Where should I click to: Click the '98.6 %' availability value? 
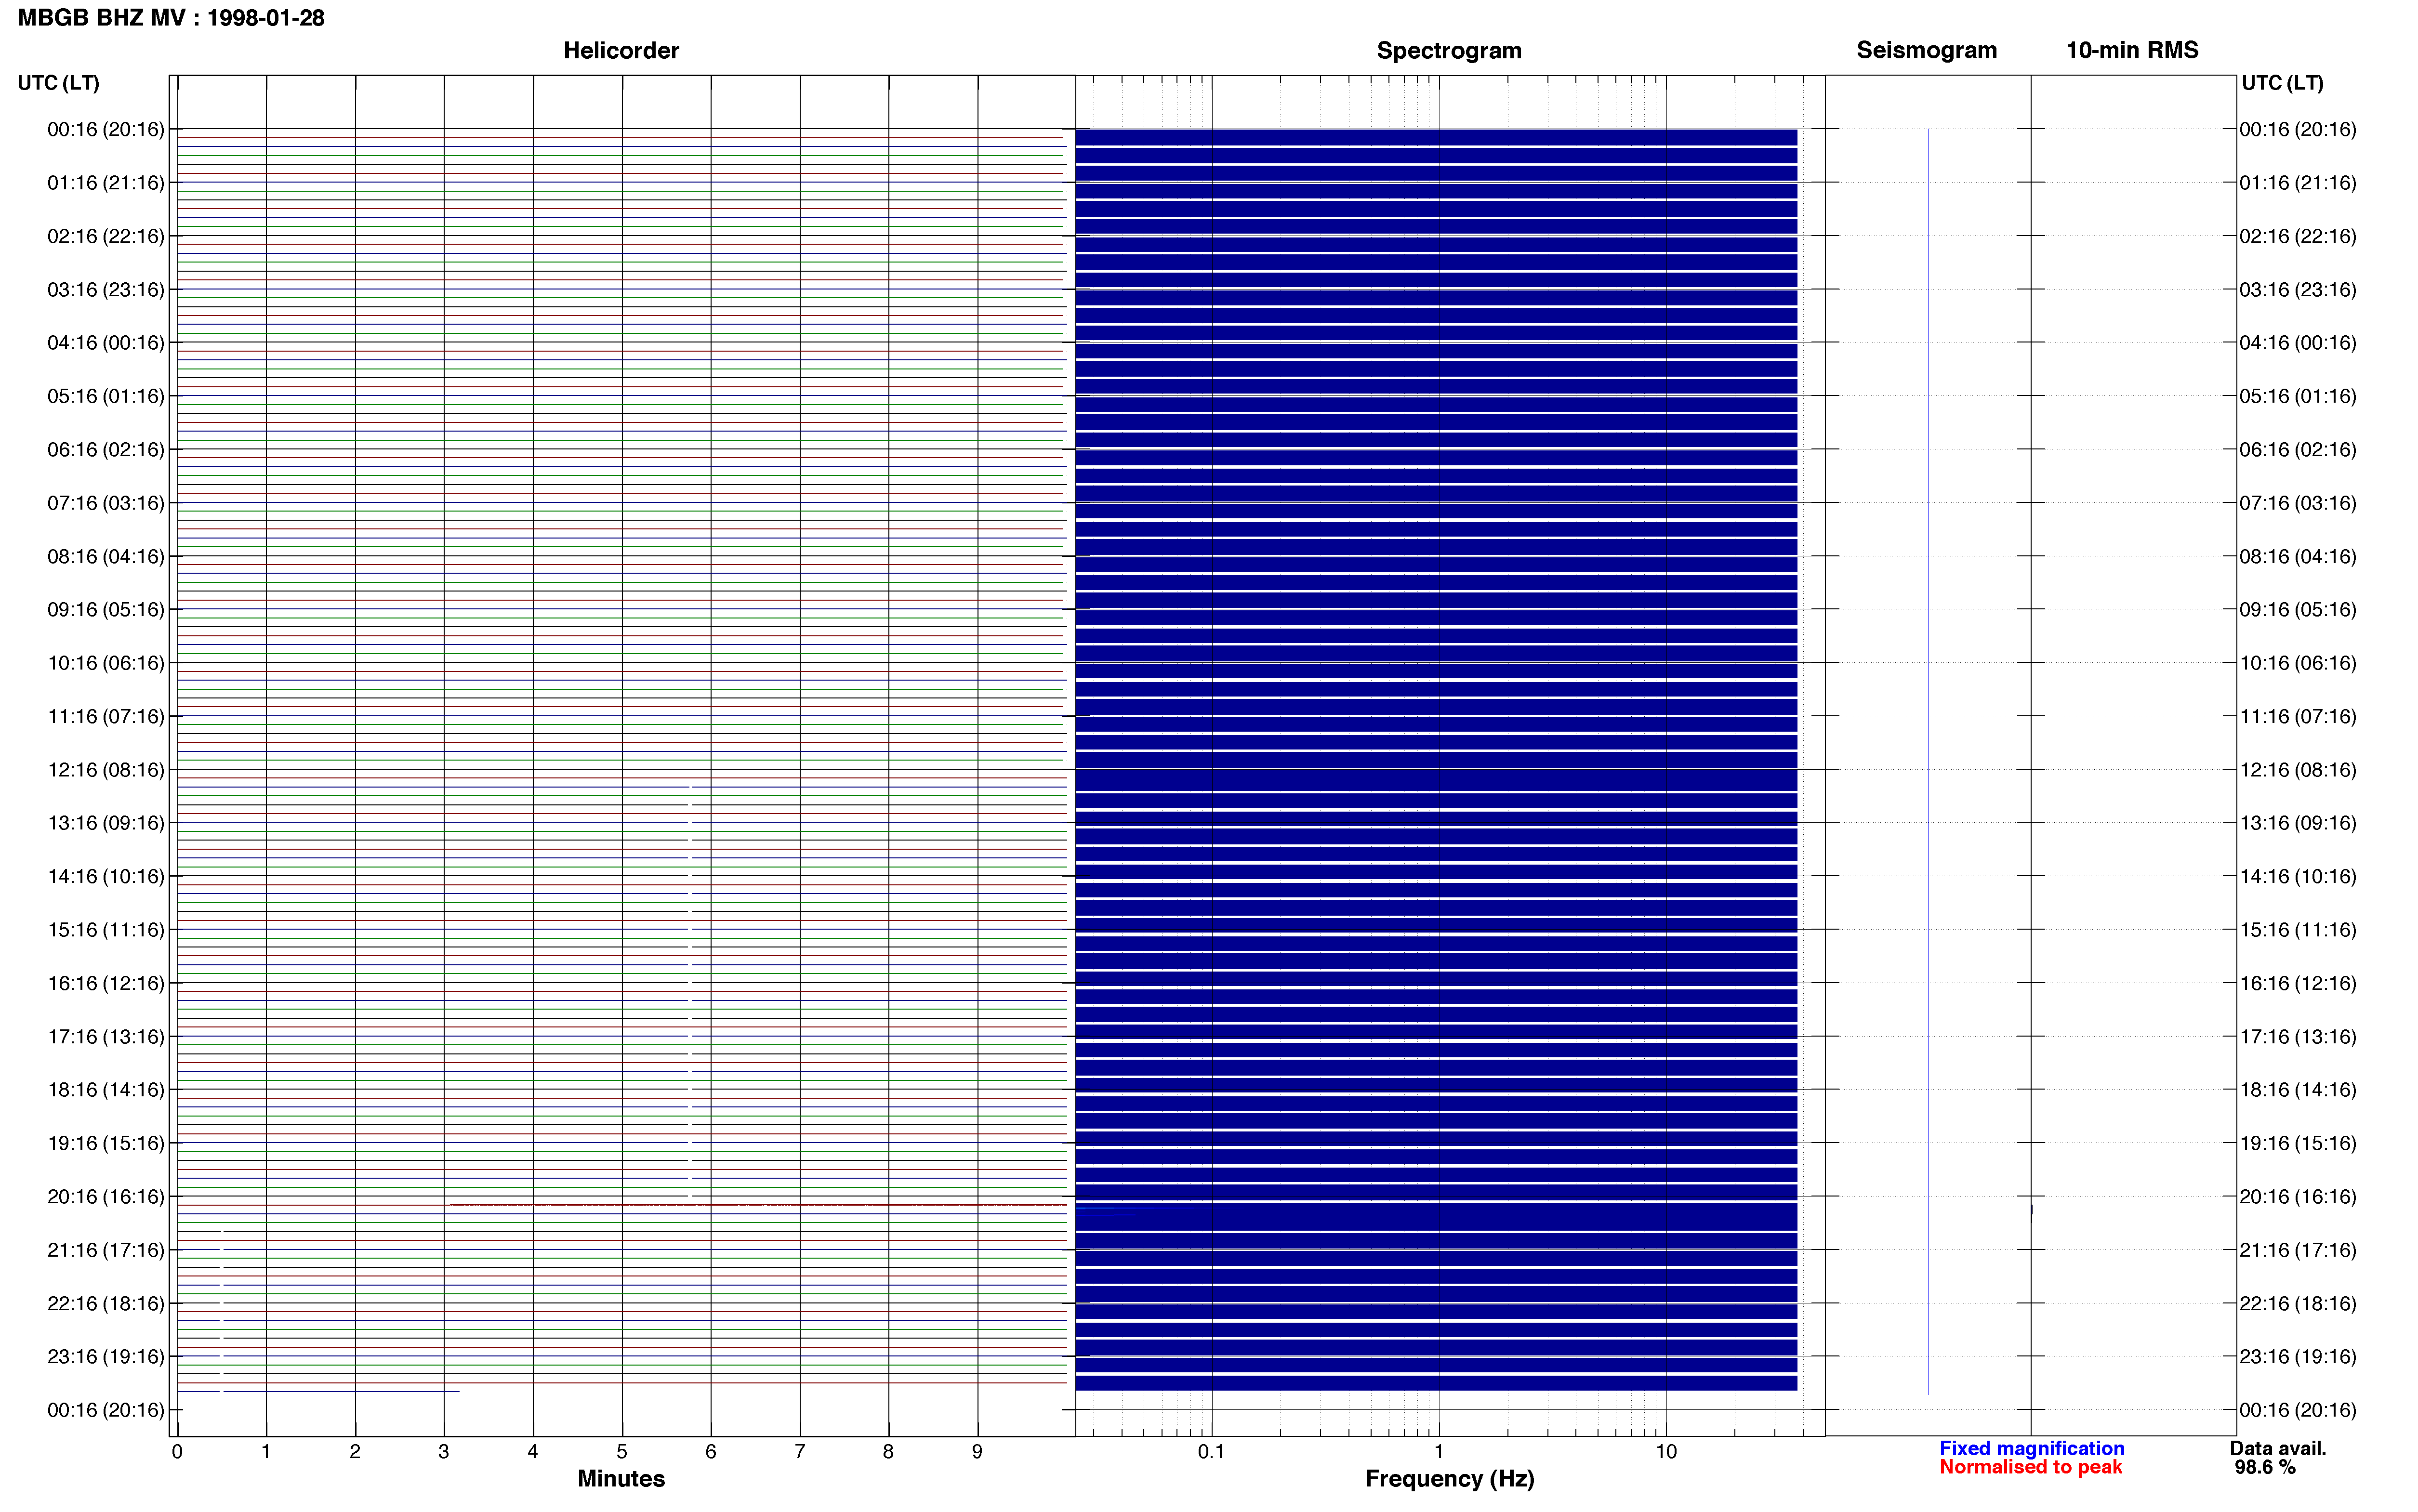click(2265, 1467)
